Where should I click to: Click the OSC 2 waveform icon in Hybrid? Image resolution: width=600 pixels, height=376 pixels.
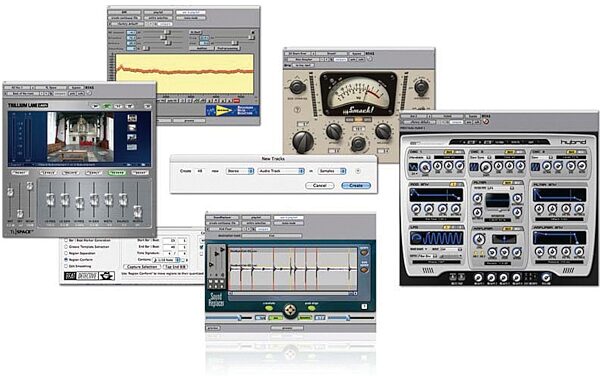point(474,167)
